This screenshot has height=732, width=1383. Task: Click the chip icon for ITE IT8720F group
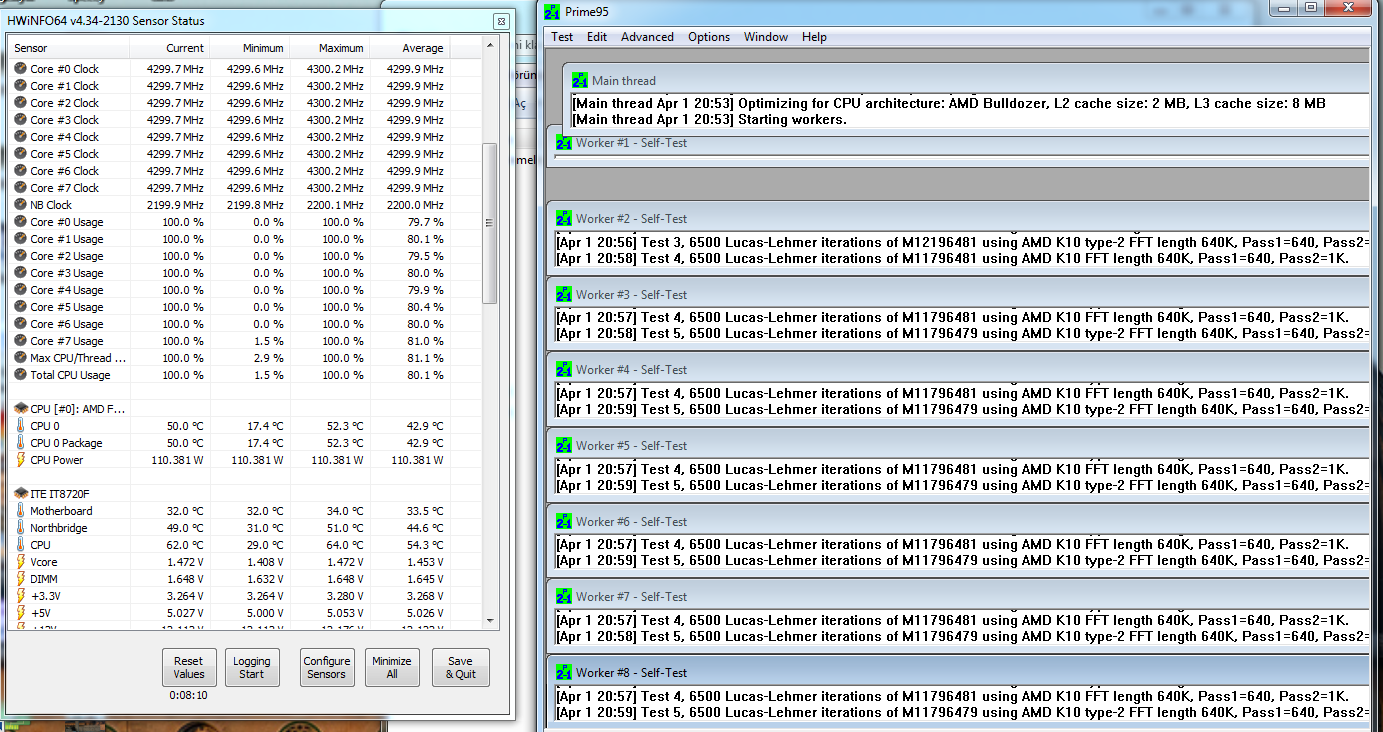(x=20, y=494)
